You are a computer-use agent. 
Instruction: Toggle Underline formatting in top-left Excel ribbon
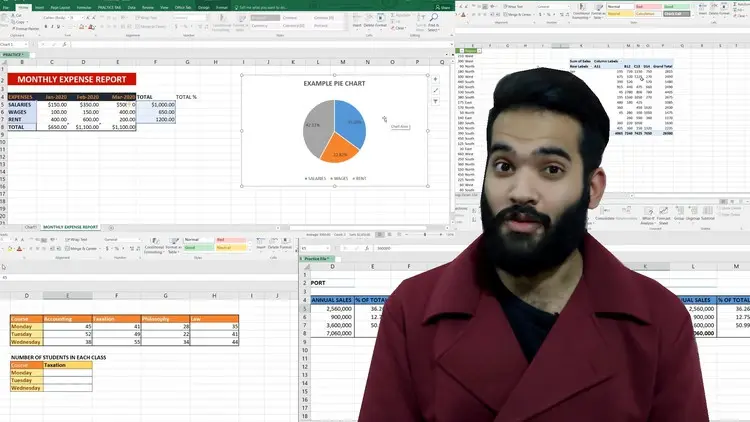[58, 27]
